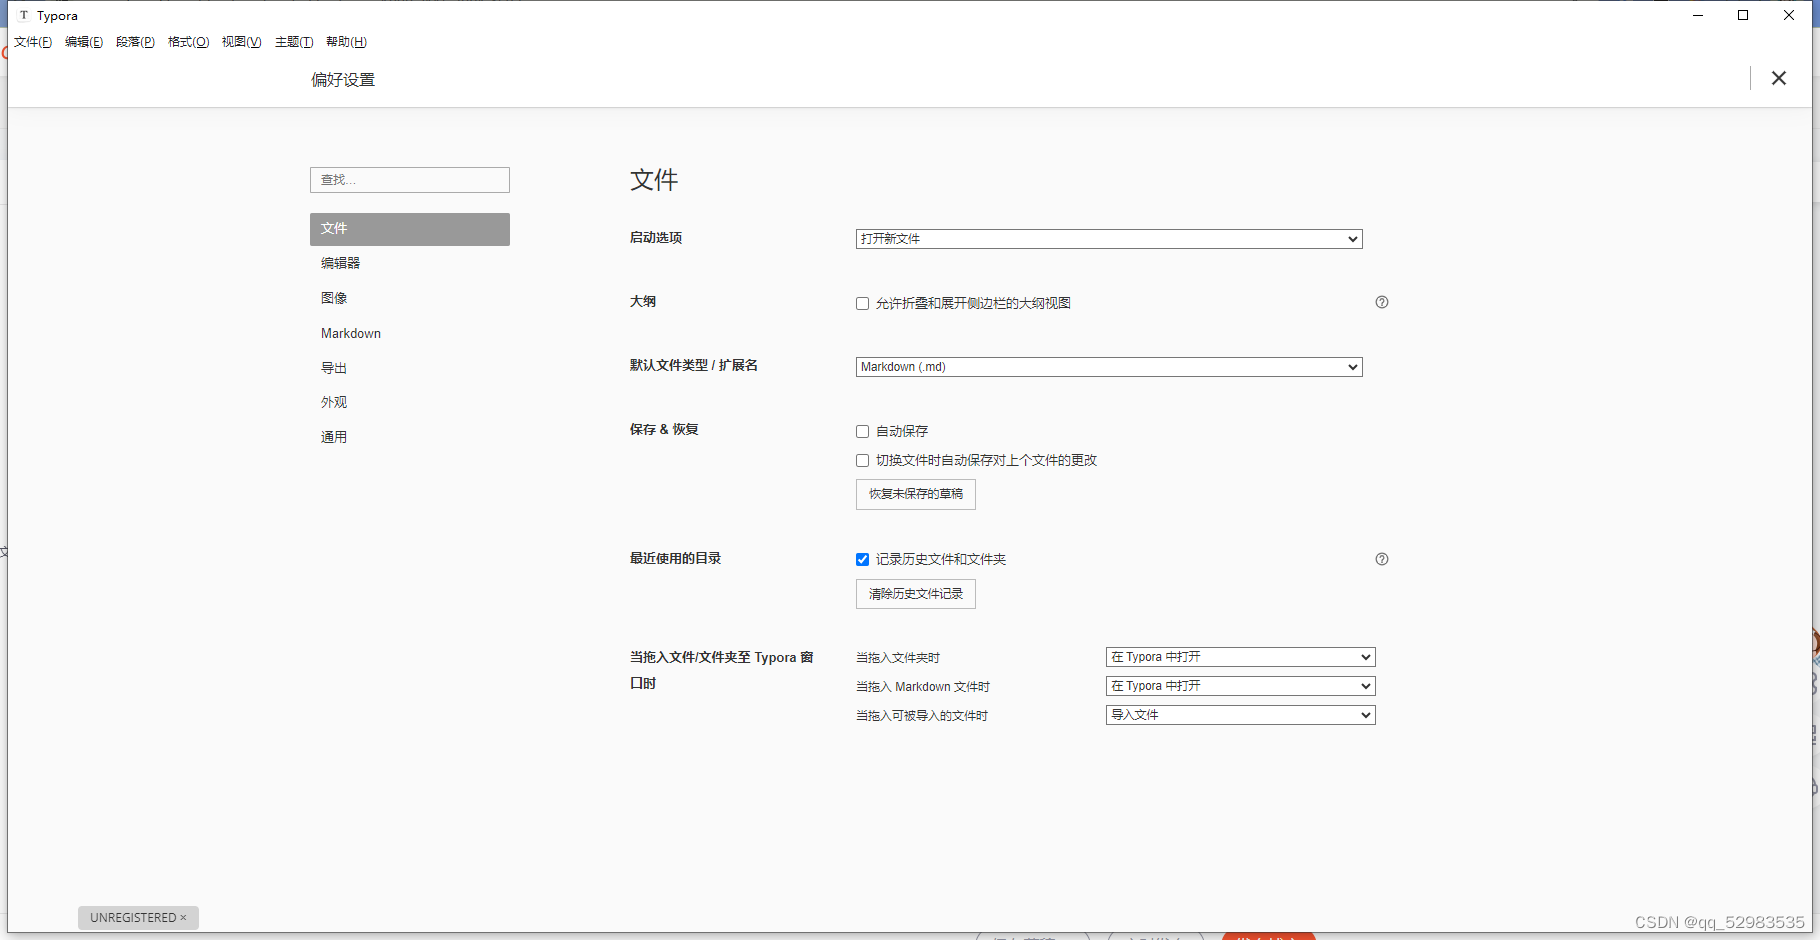Image resolution: width=1820 pixels, height=940 pixels.
Task: Click the help icon next to 大纲 option
Action: (1382, 302)
